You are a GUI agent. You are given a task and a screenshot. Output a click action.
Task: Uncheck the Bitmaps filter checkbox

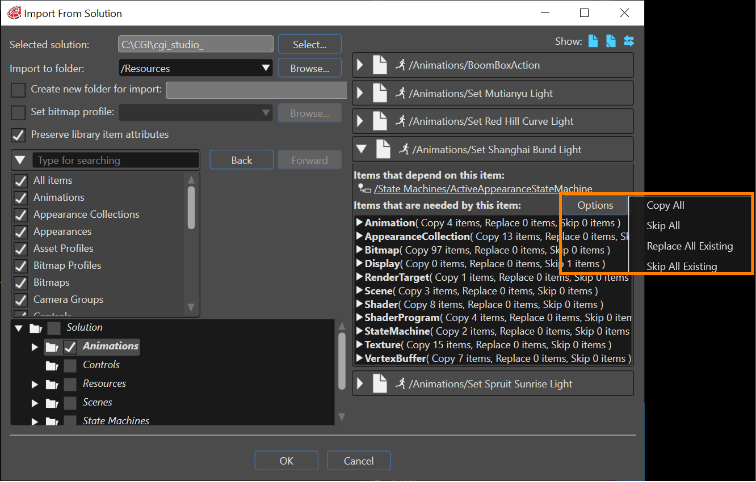21,283
